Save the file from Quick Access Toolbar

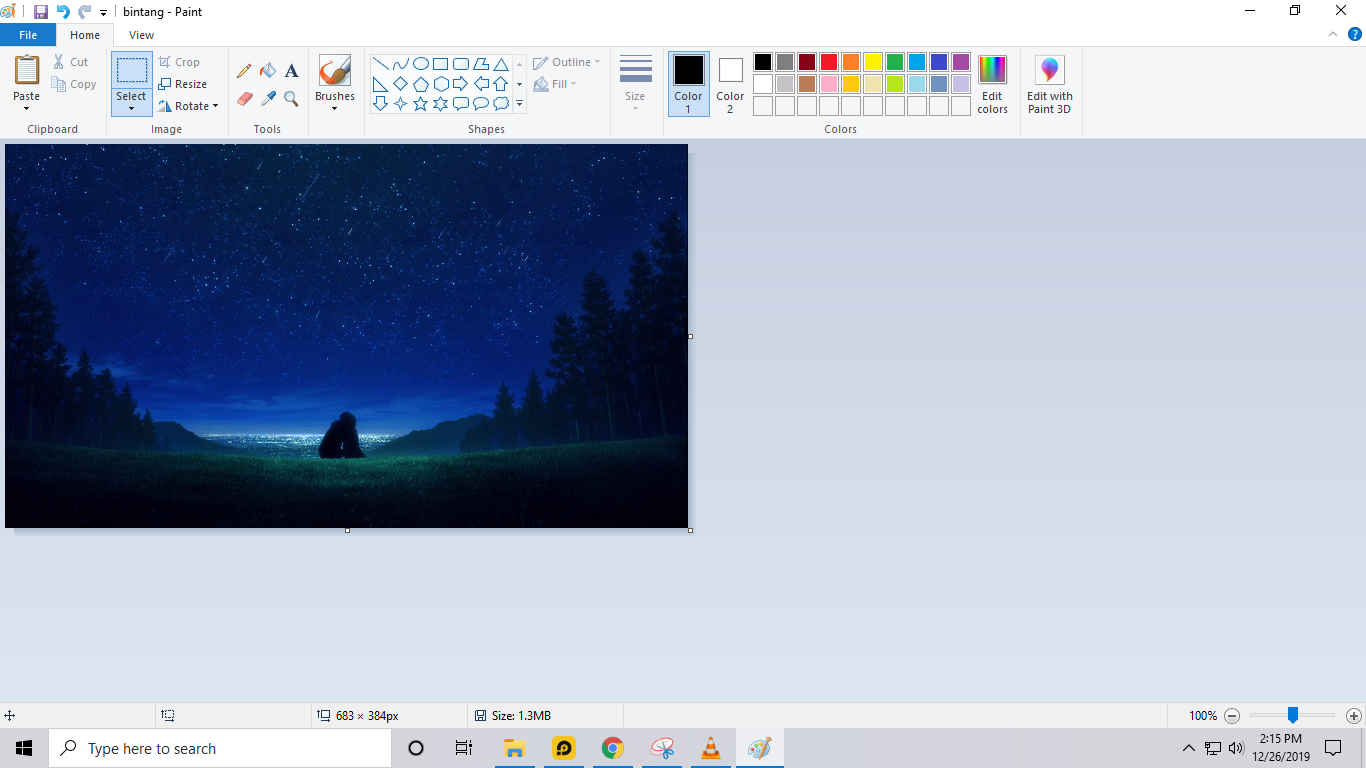(x=41, y=12)
